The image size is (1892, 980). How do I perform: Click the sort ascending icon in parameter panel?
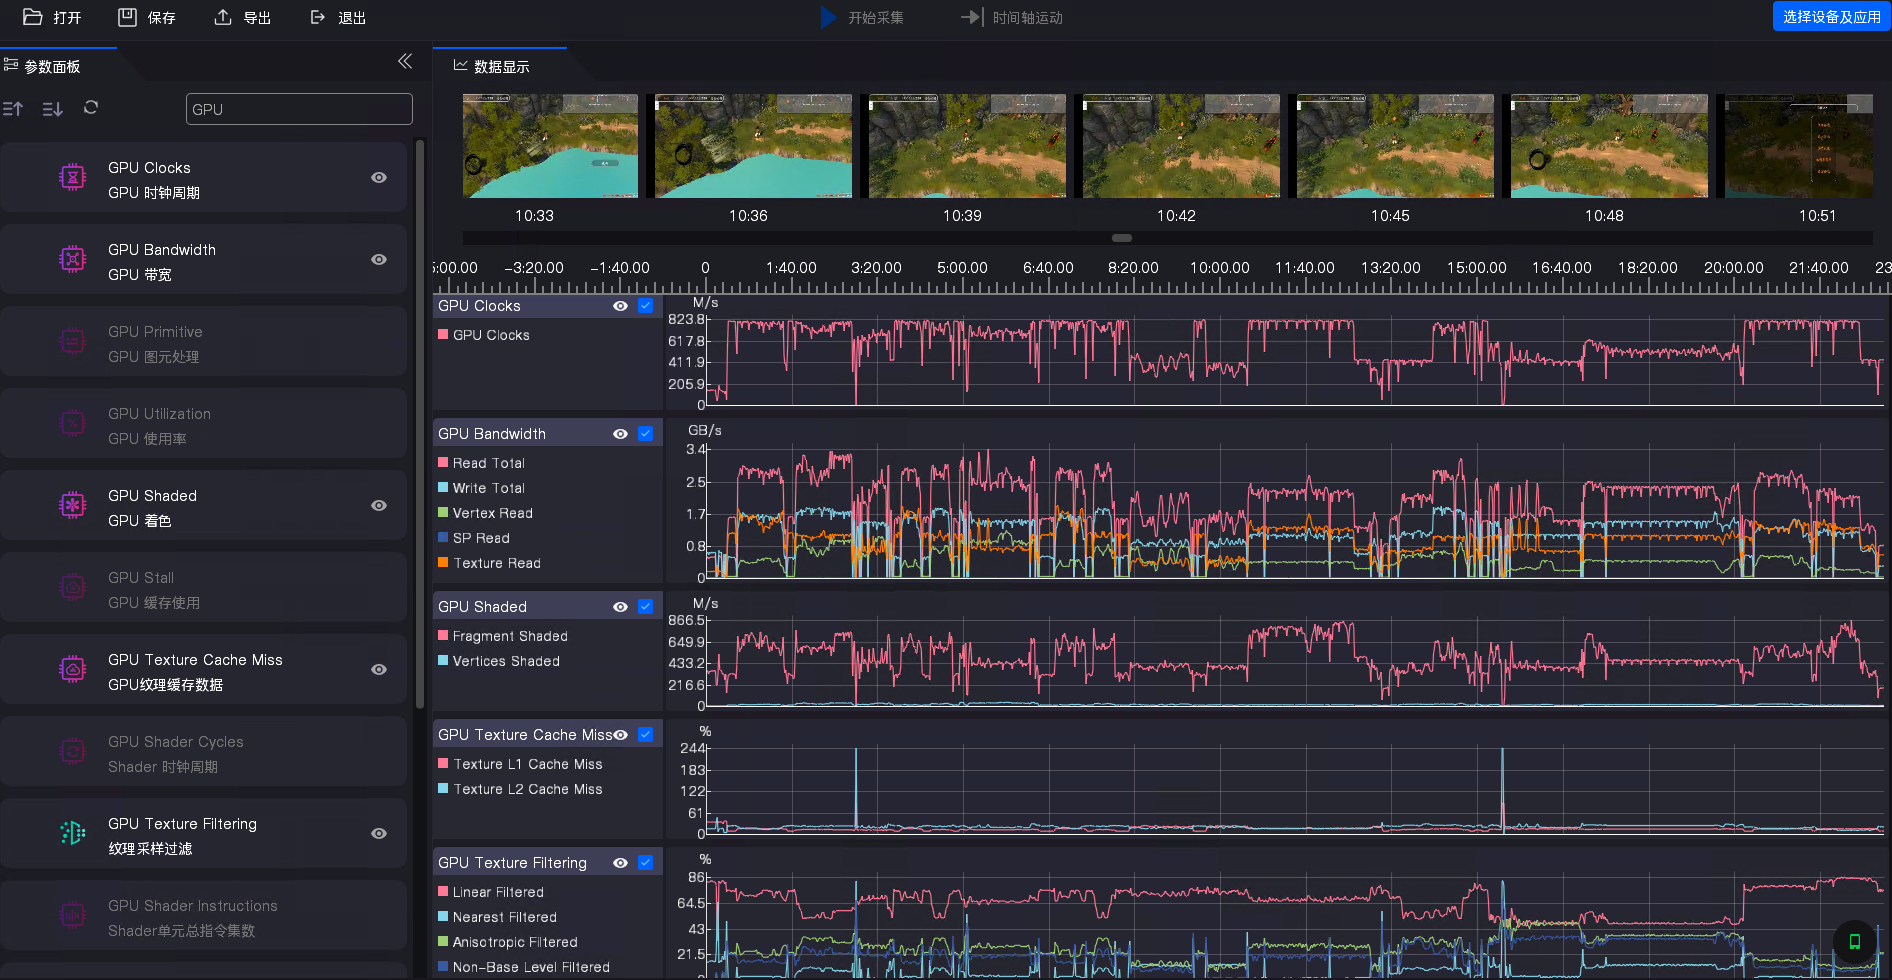13,109
